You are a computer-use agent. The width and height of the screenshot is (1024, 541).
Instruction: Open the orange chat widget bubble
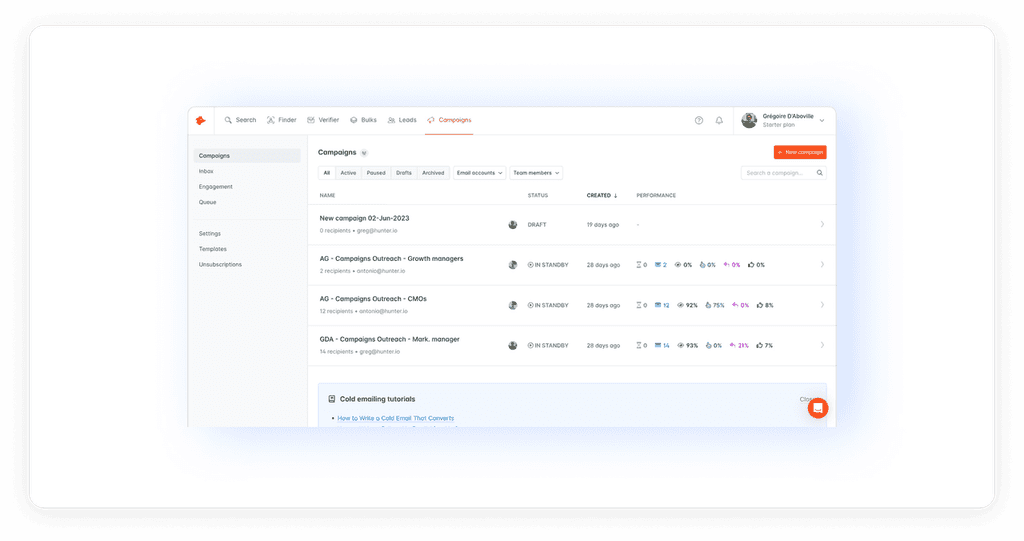point(818,408)
